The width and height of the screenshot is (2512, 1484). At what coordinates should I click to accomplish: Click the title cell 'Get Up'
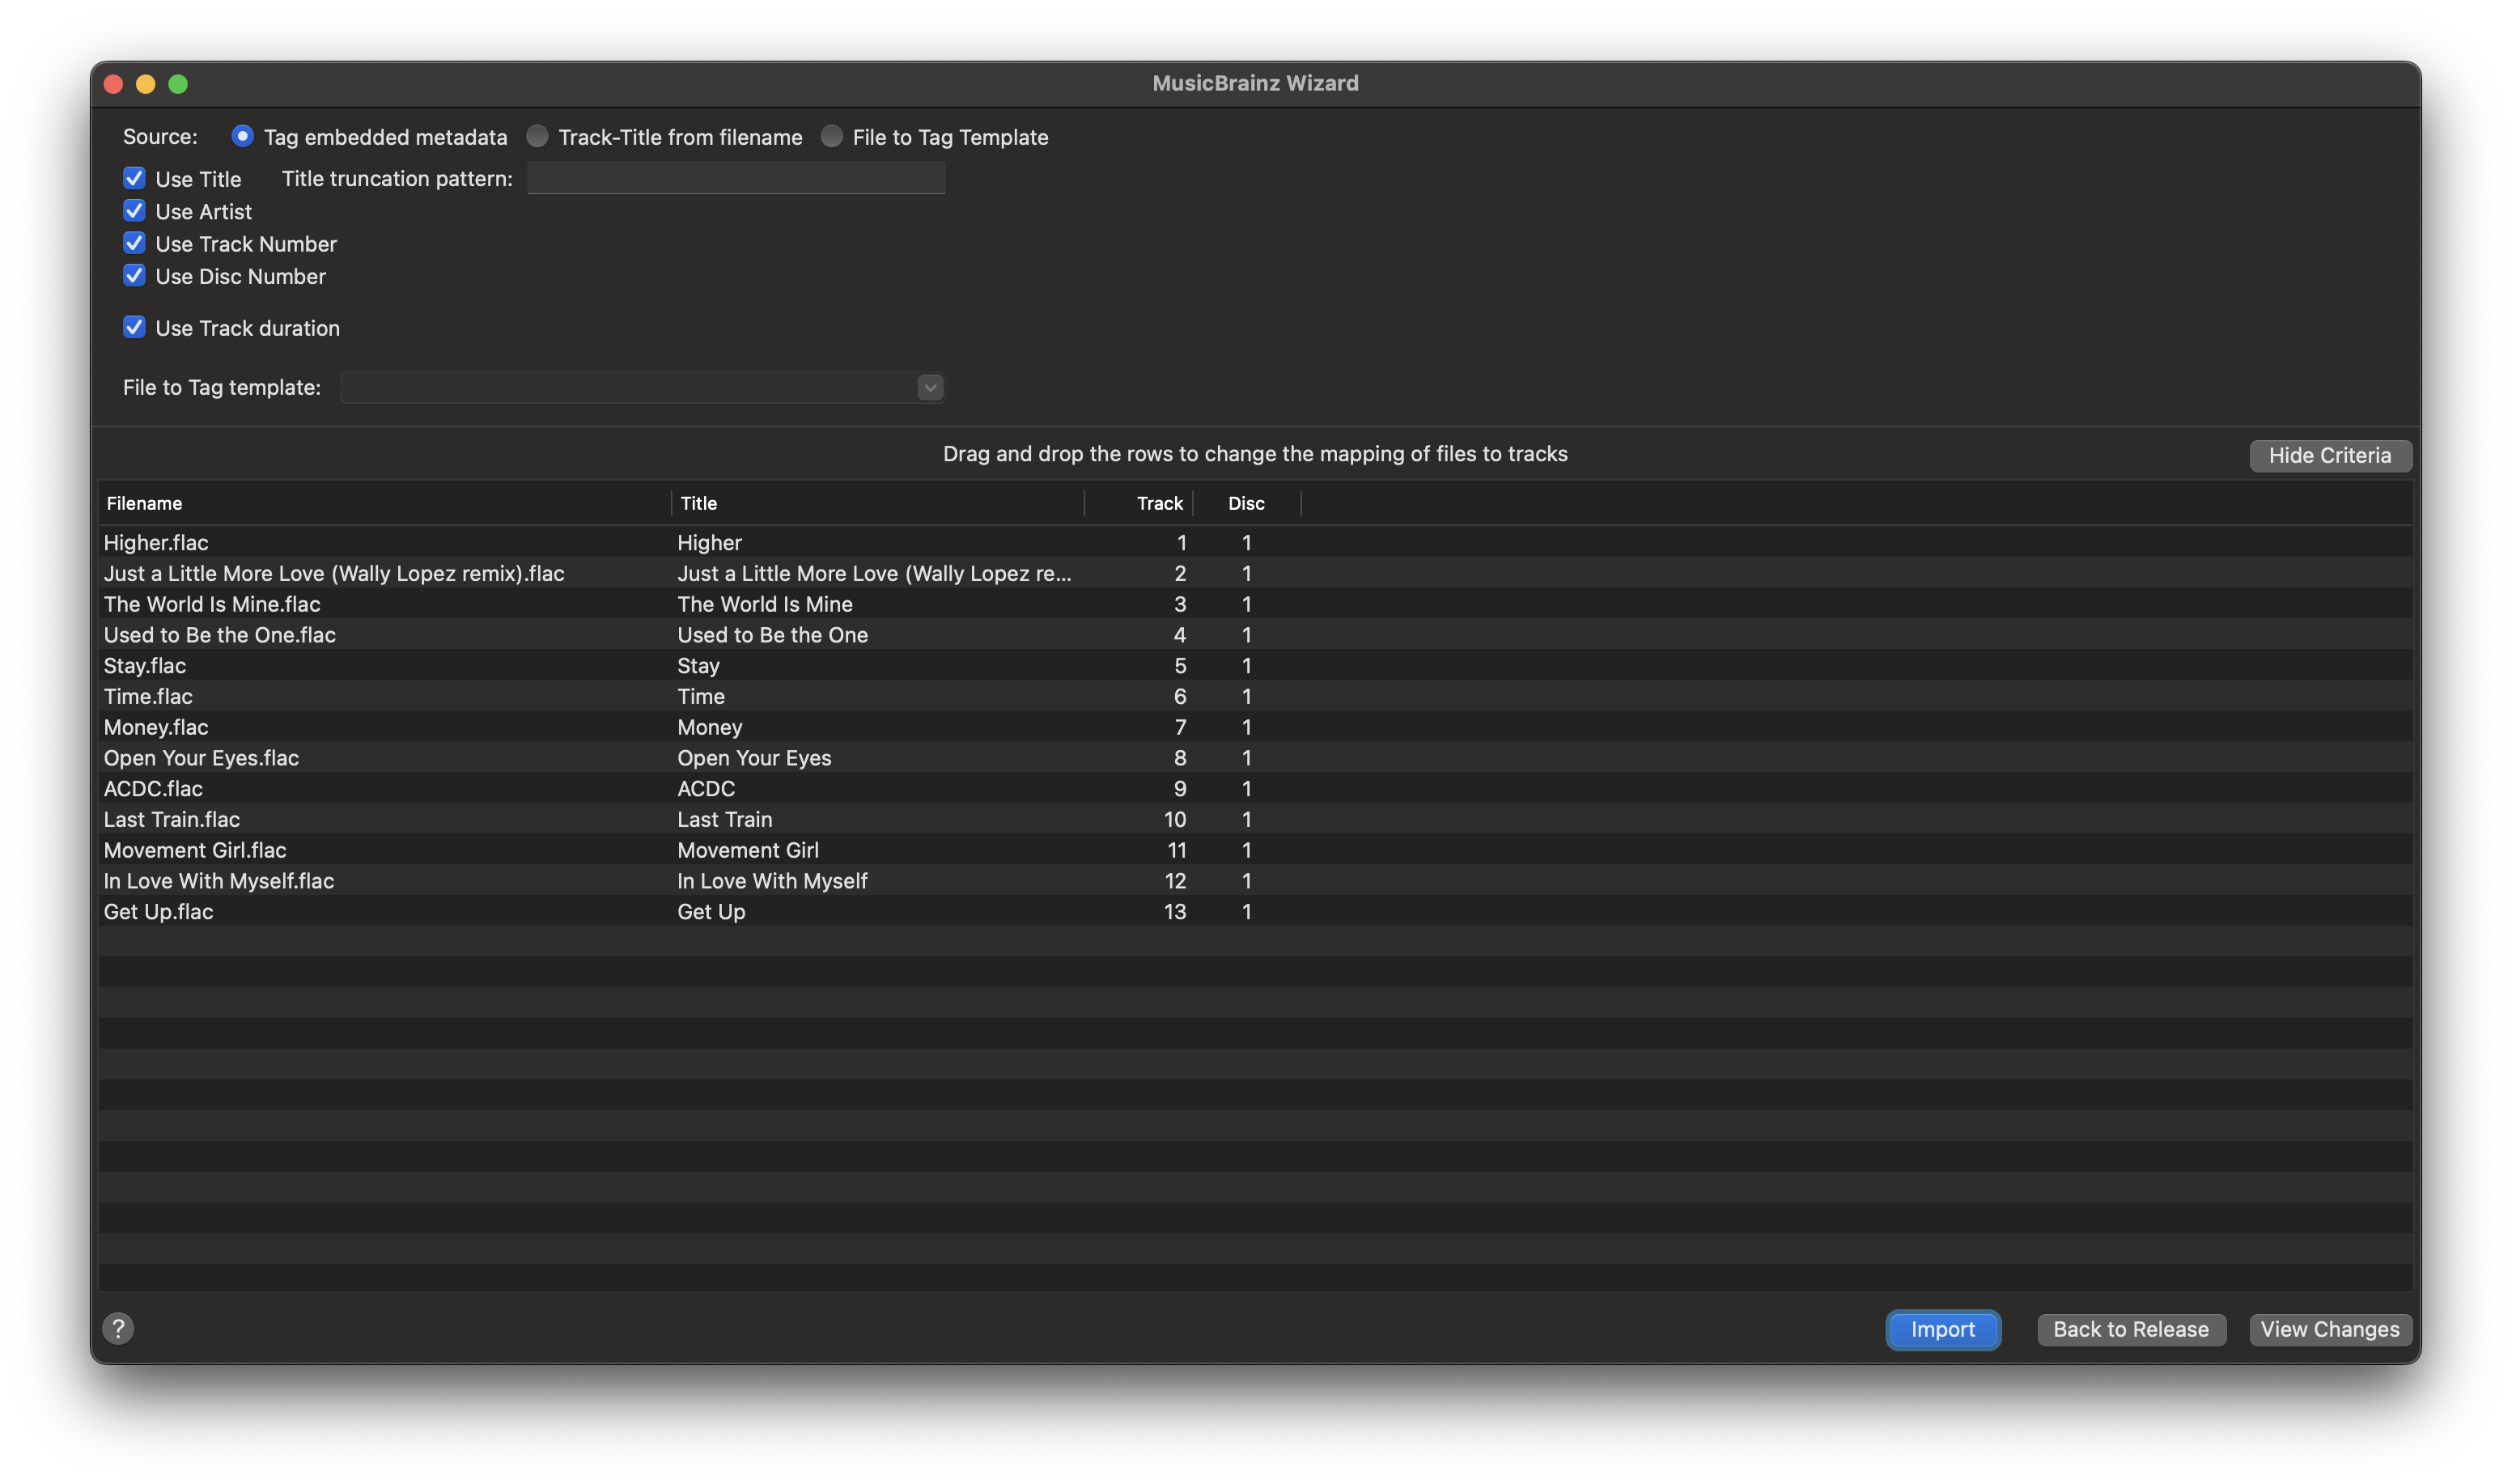[x=711, y=911]
